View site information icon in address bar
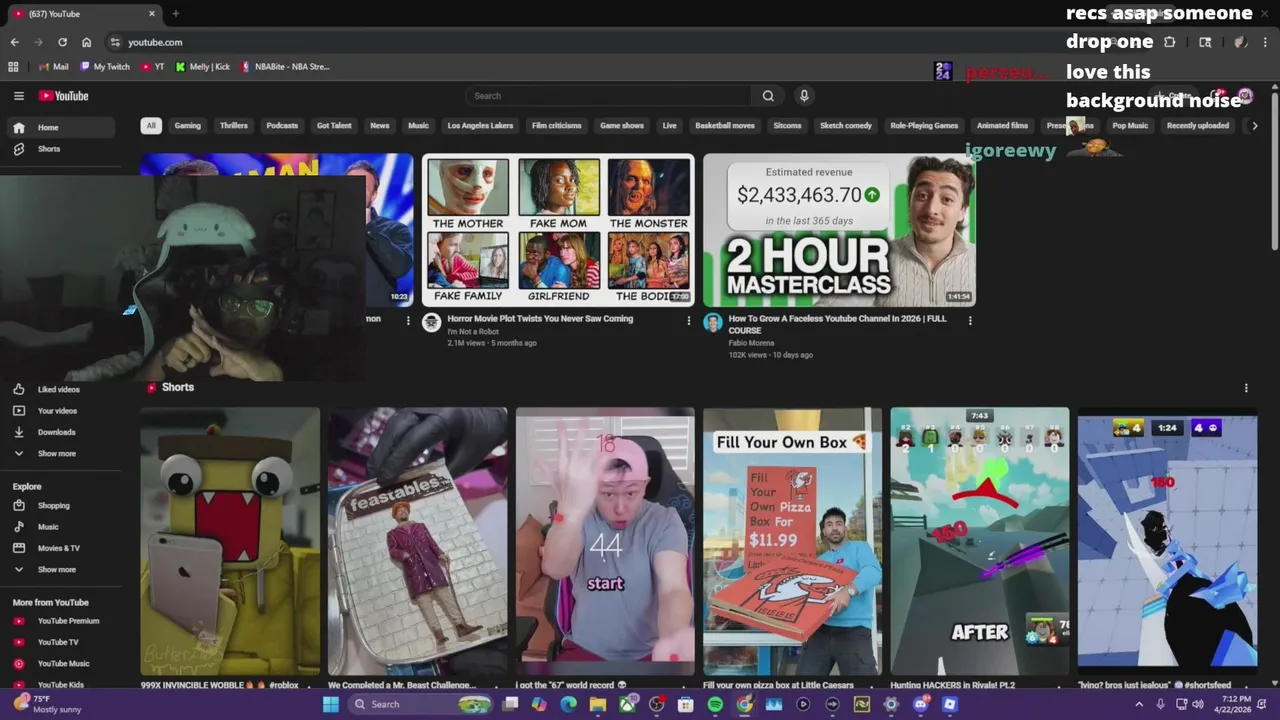 click(x=115, y=42)
